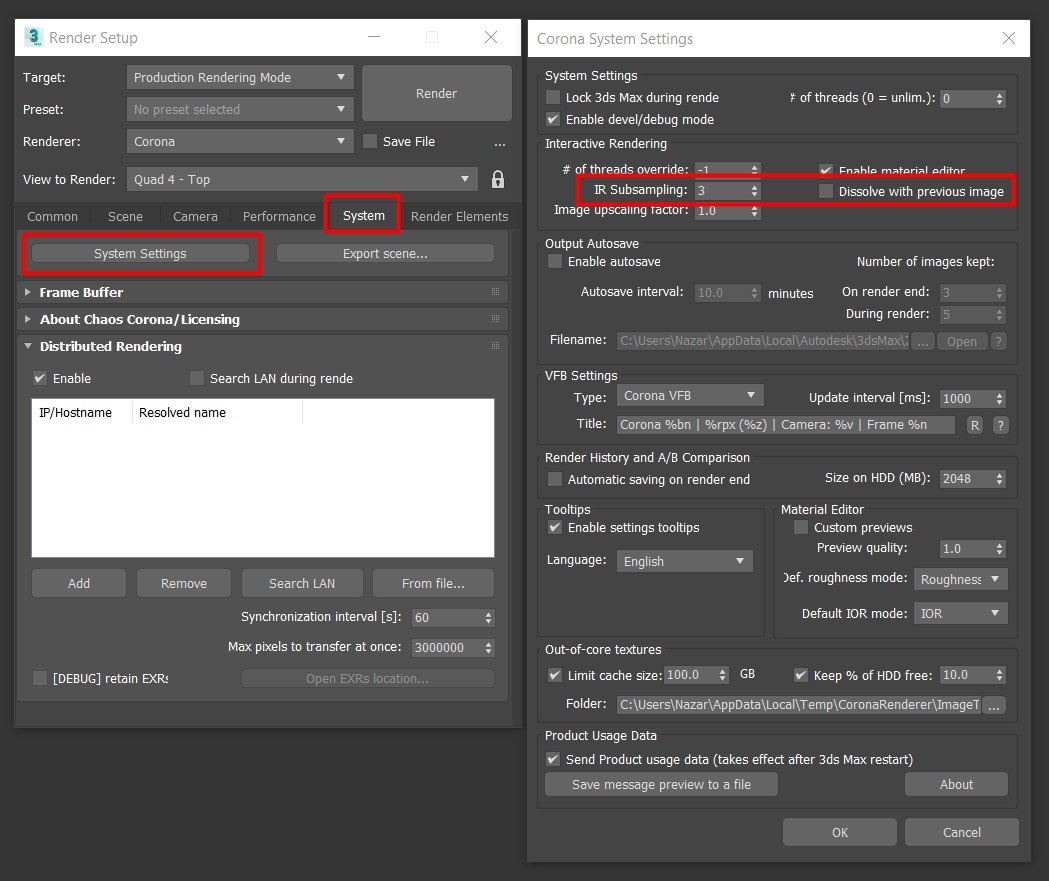Click the viewport lock icon next to View to Render
Screen dimensions: 1049x881
pos(497,179)
